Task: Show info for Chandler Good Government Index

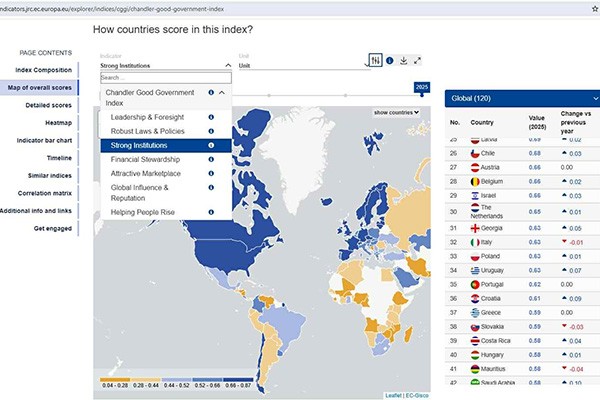Action: tap(211, 92)
